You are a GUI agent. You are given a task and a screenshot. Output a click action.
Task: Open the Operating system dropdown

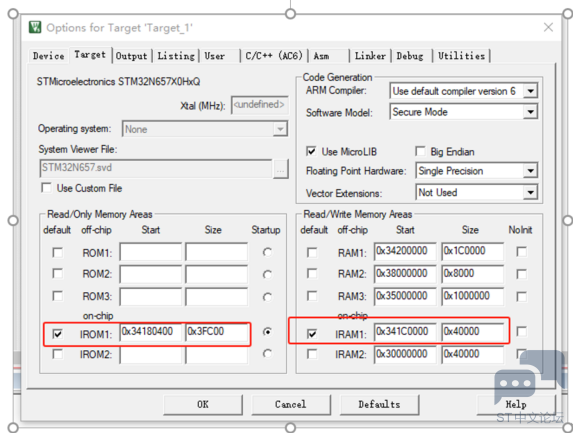(280, 129)
